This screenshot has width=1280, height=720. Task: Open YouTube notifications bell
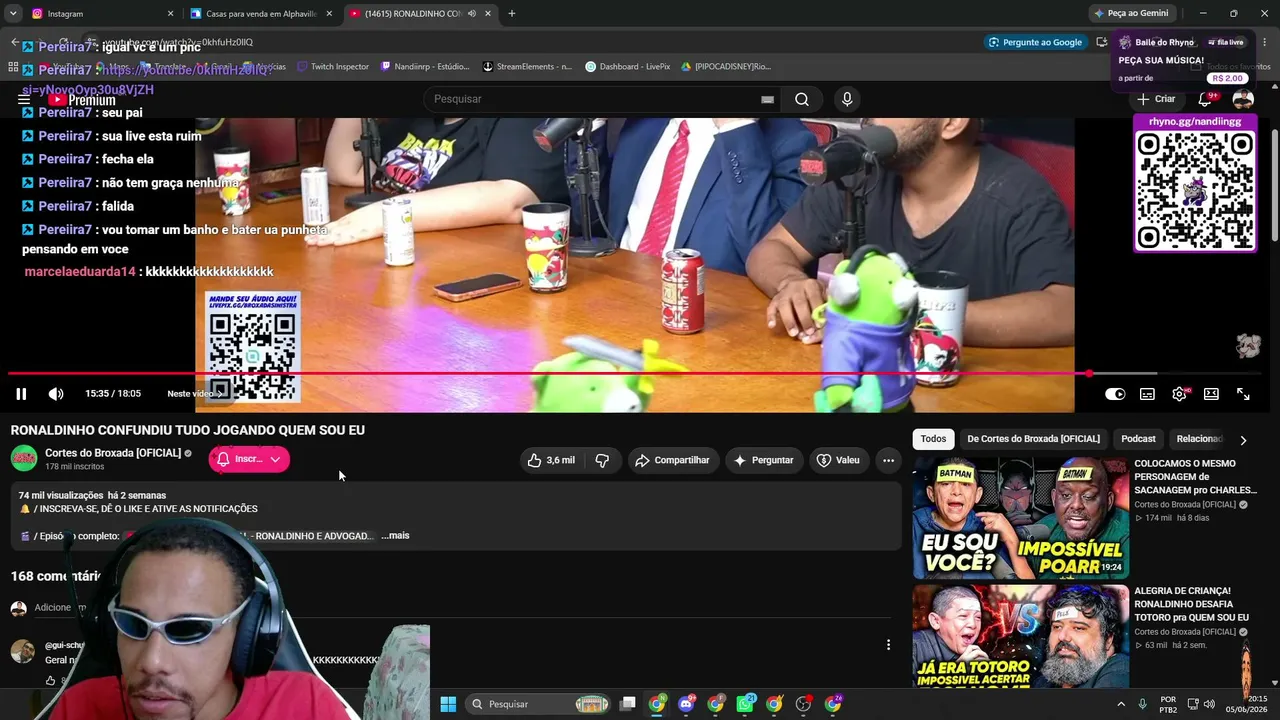tap(1206, 99)
